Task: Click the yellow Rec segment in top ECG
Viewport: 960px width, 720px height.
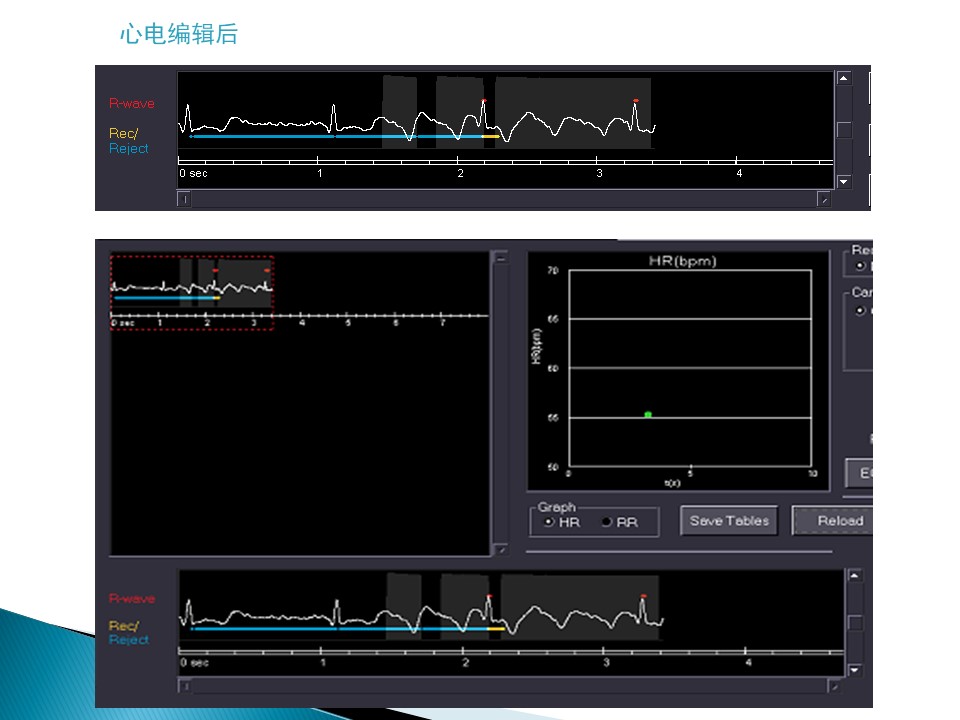Action: click(490, 136)
